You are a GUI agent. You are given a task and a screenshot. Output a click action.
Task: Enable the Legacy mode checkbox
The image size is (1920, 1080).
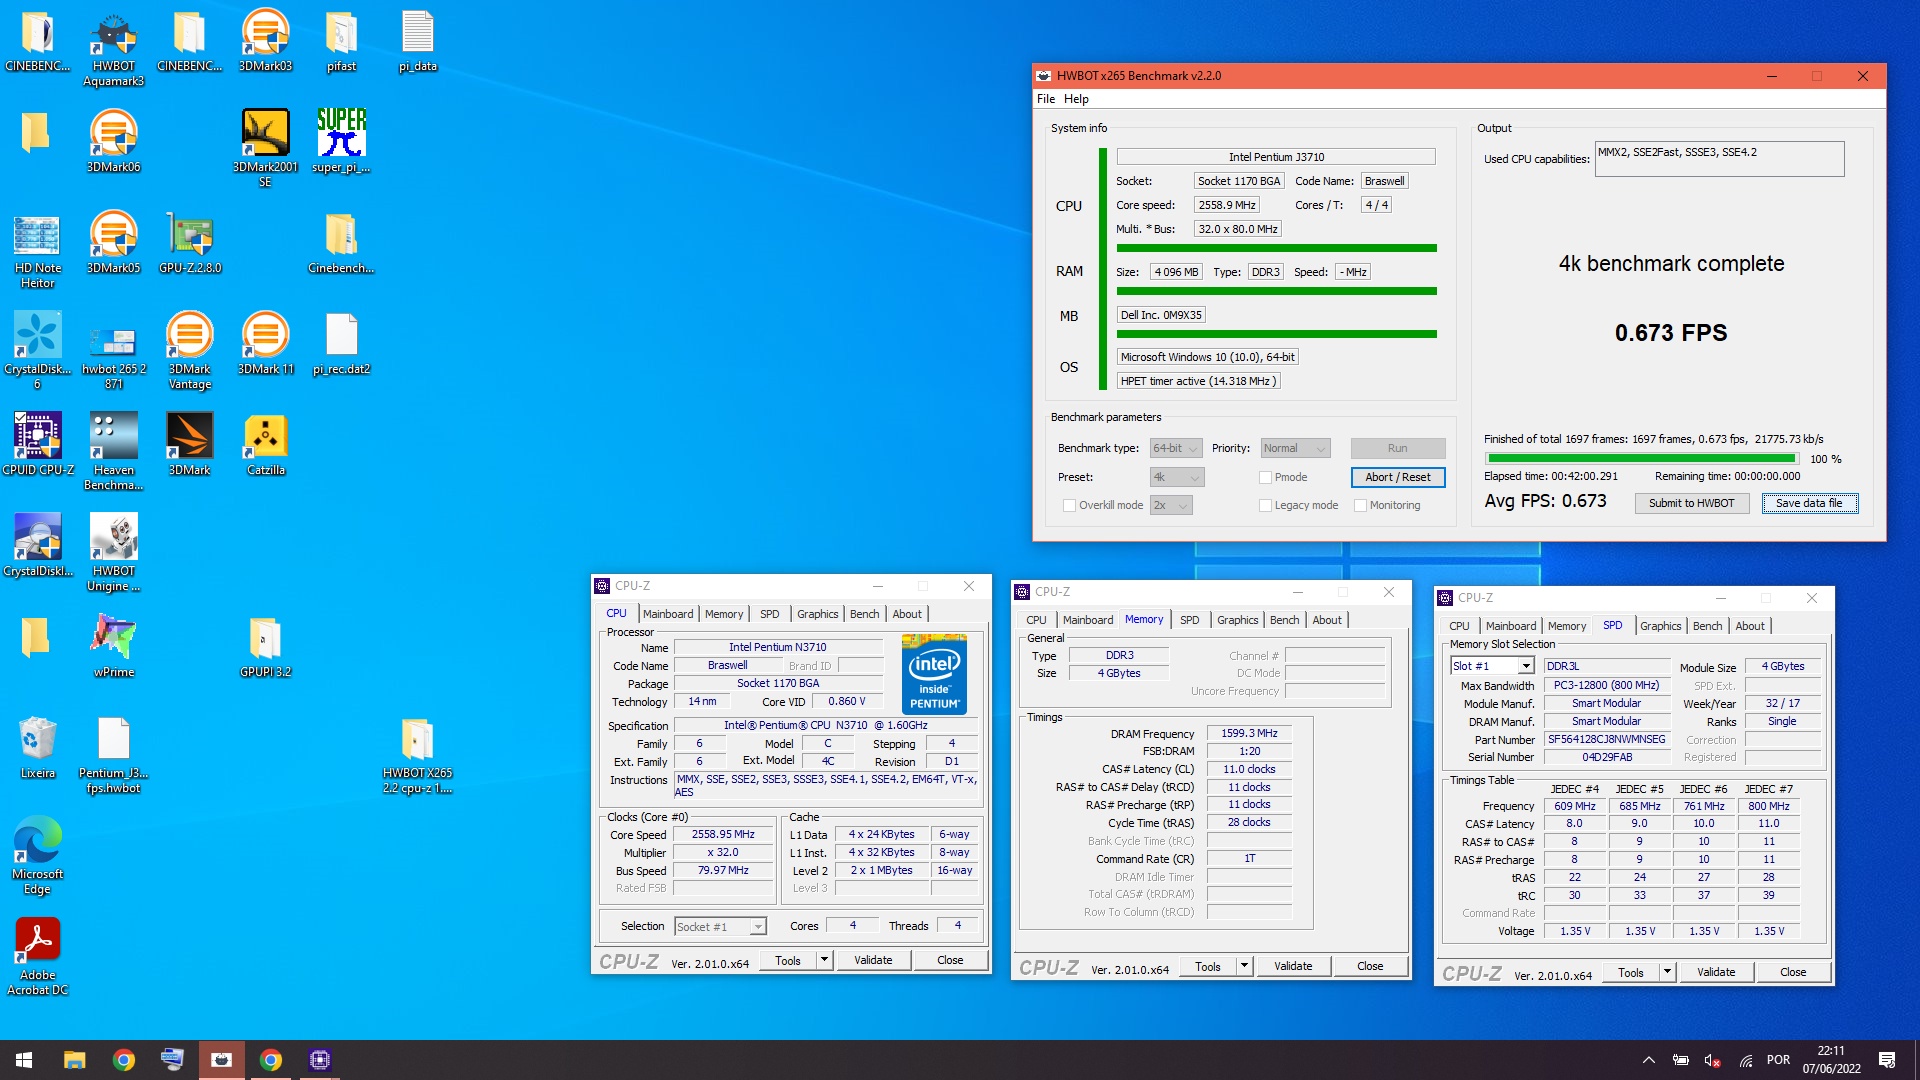[1265, 506]
